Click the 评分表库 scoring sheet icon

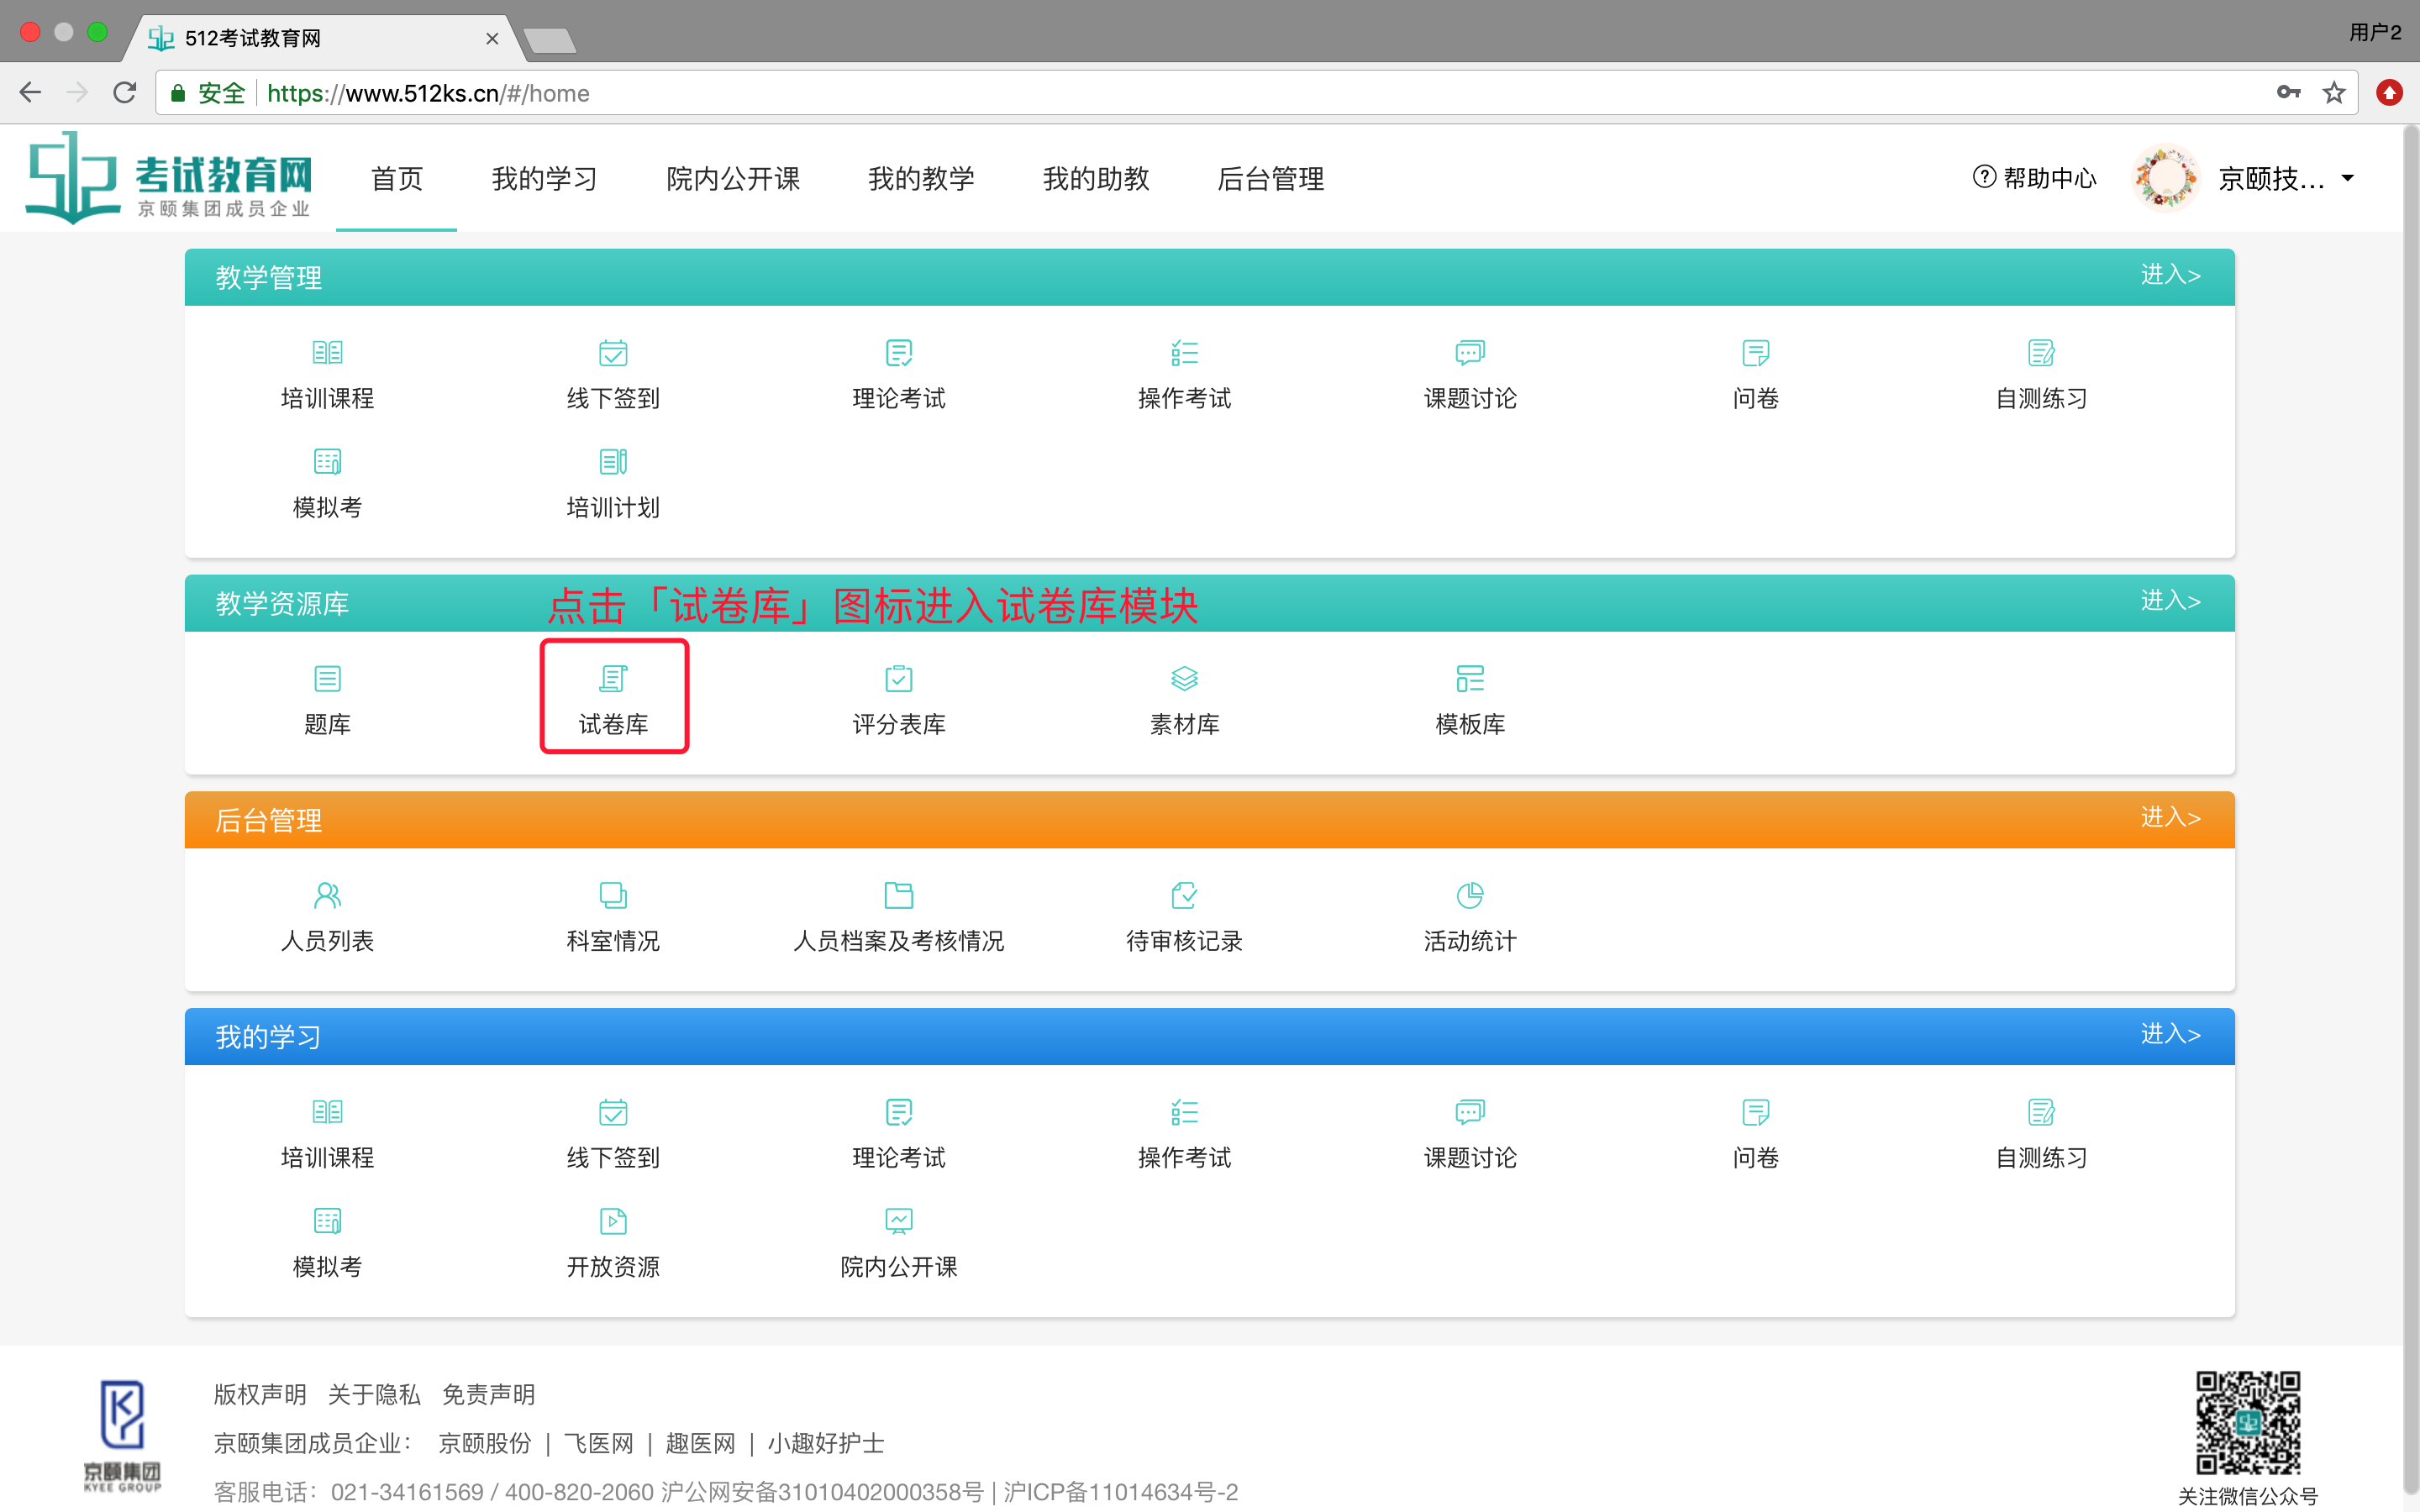[898, 698]
